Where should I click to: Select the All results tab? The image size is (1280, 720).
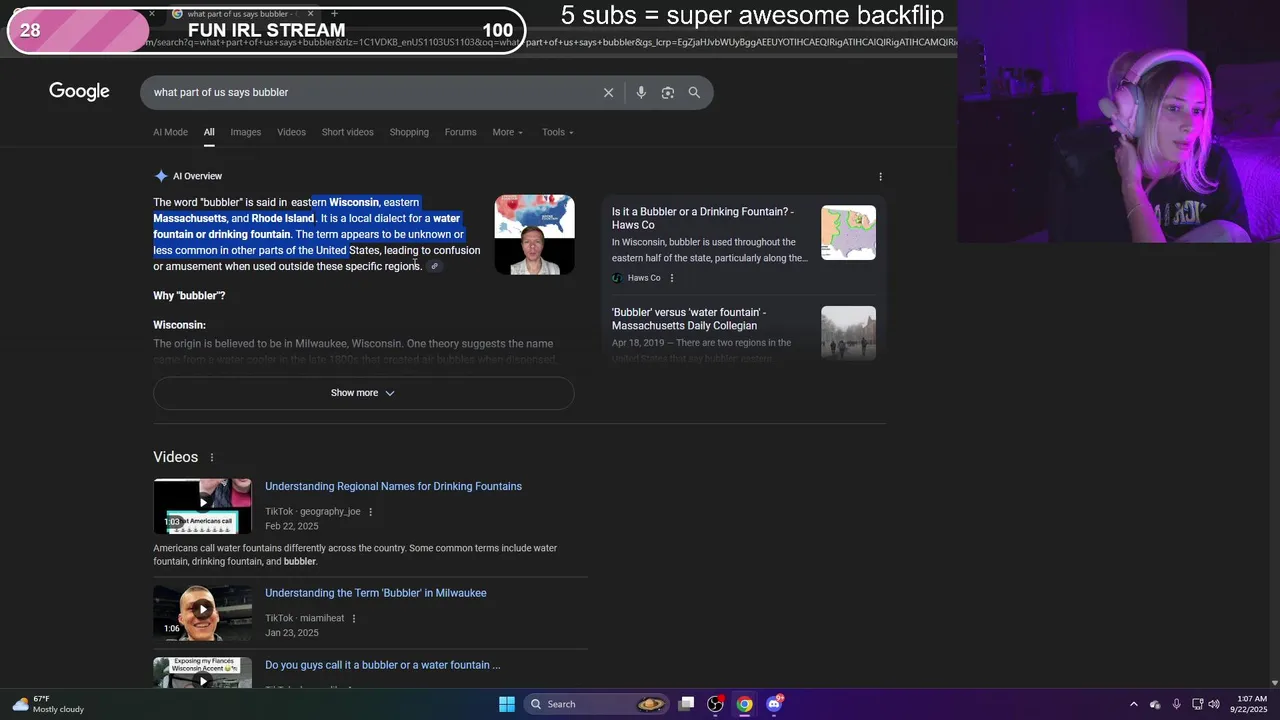[x=209, y=132]
